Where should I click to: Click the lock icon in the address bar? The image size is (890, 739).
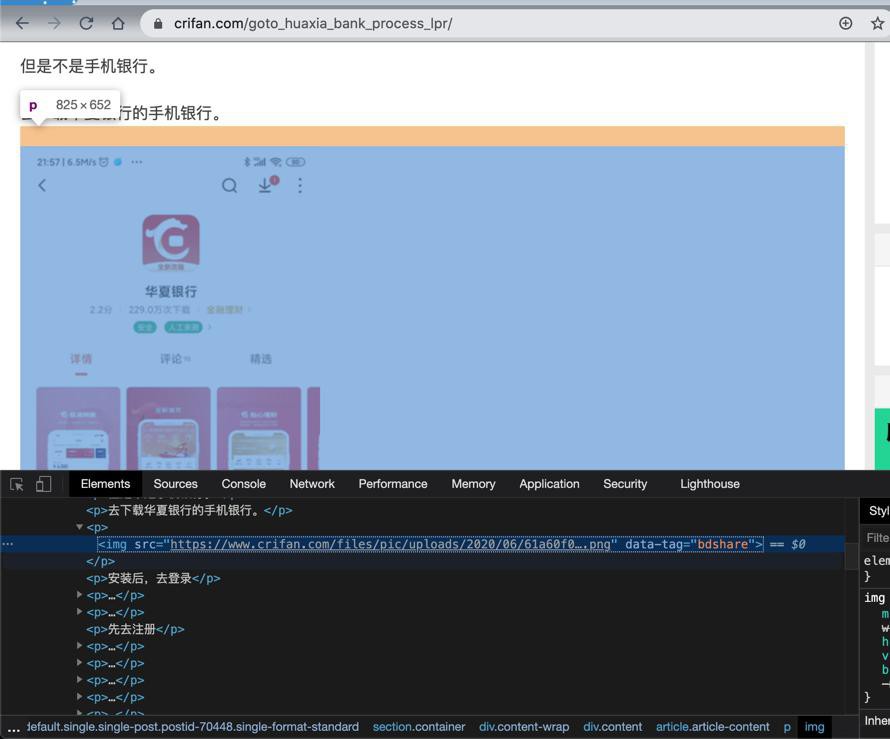(x=158, y=23)
